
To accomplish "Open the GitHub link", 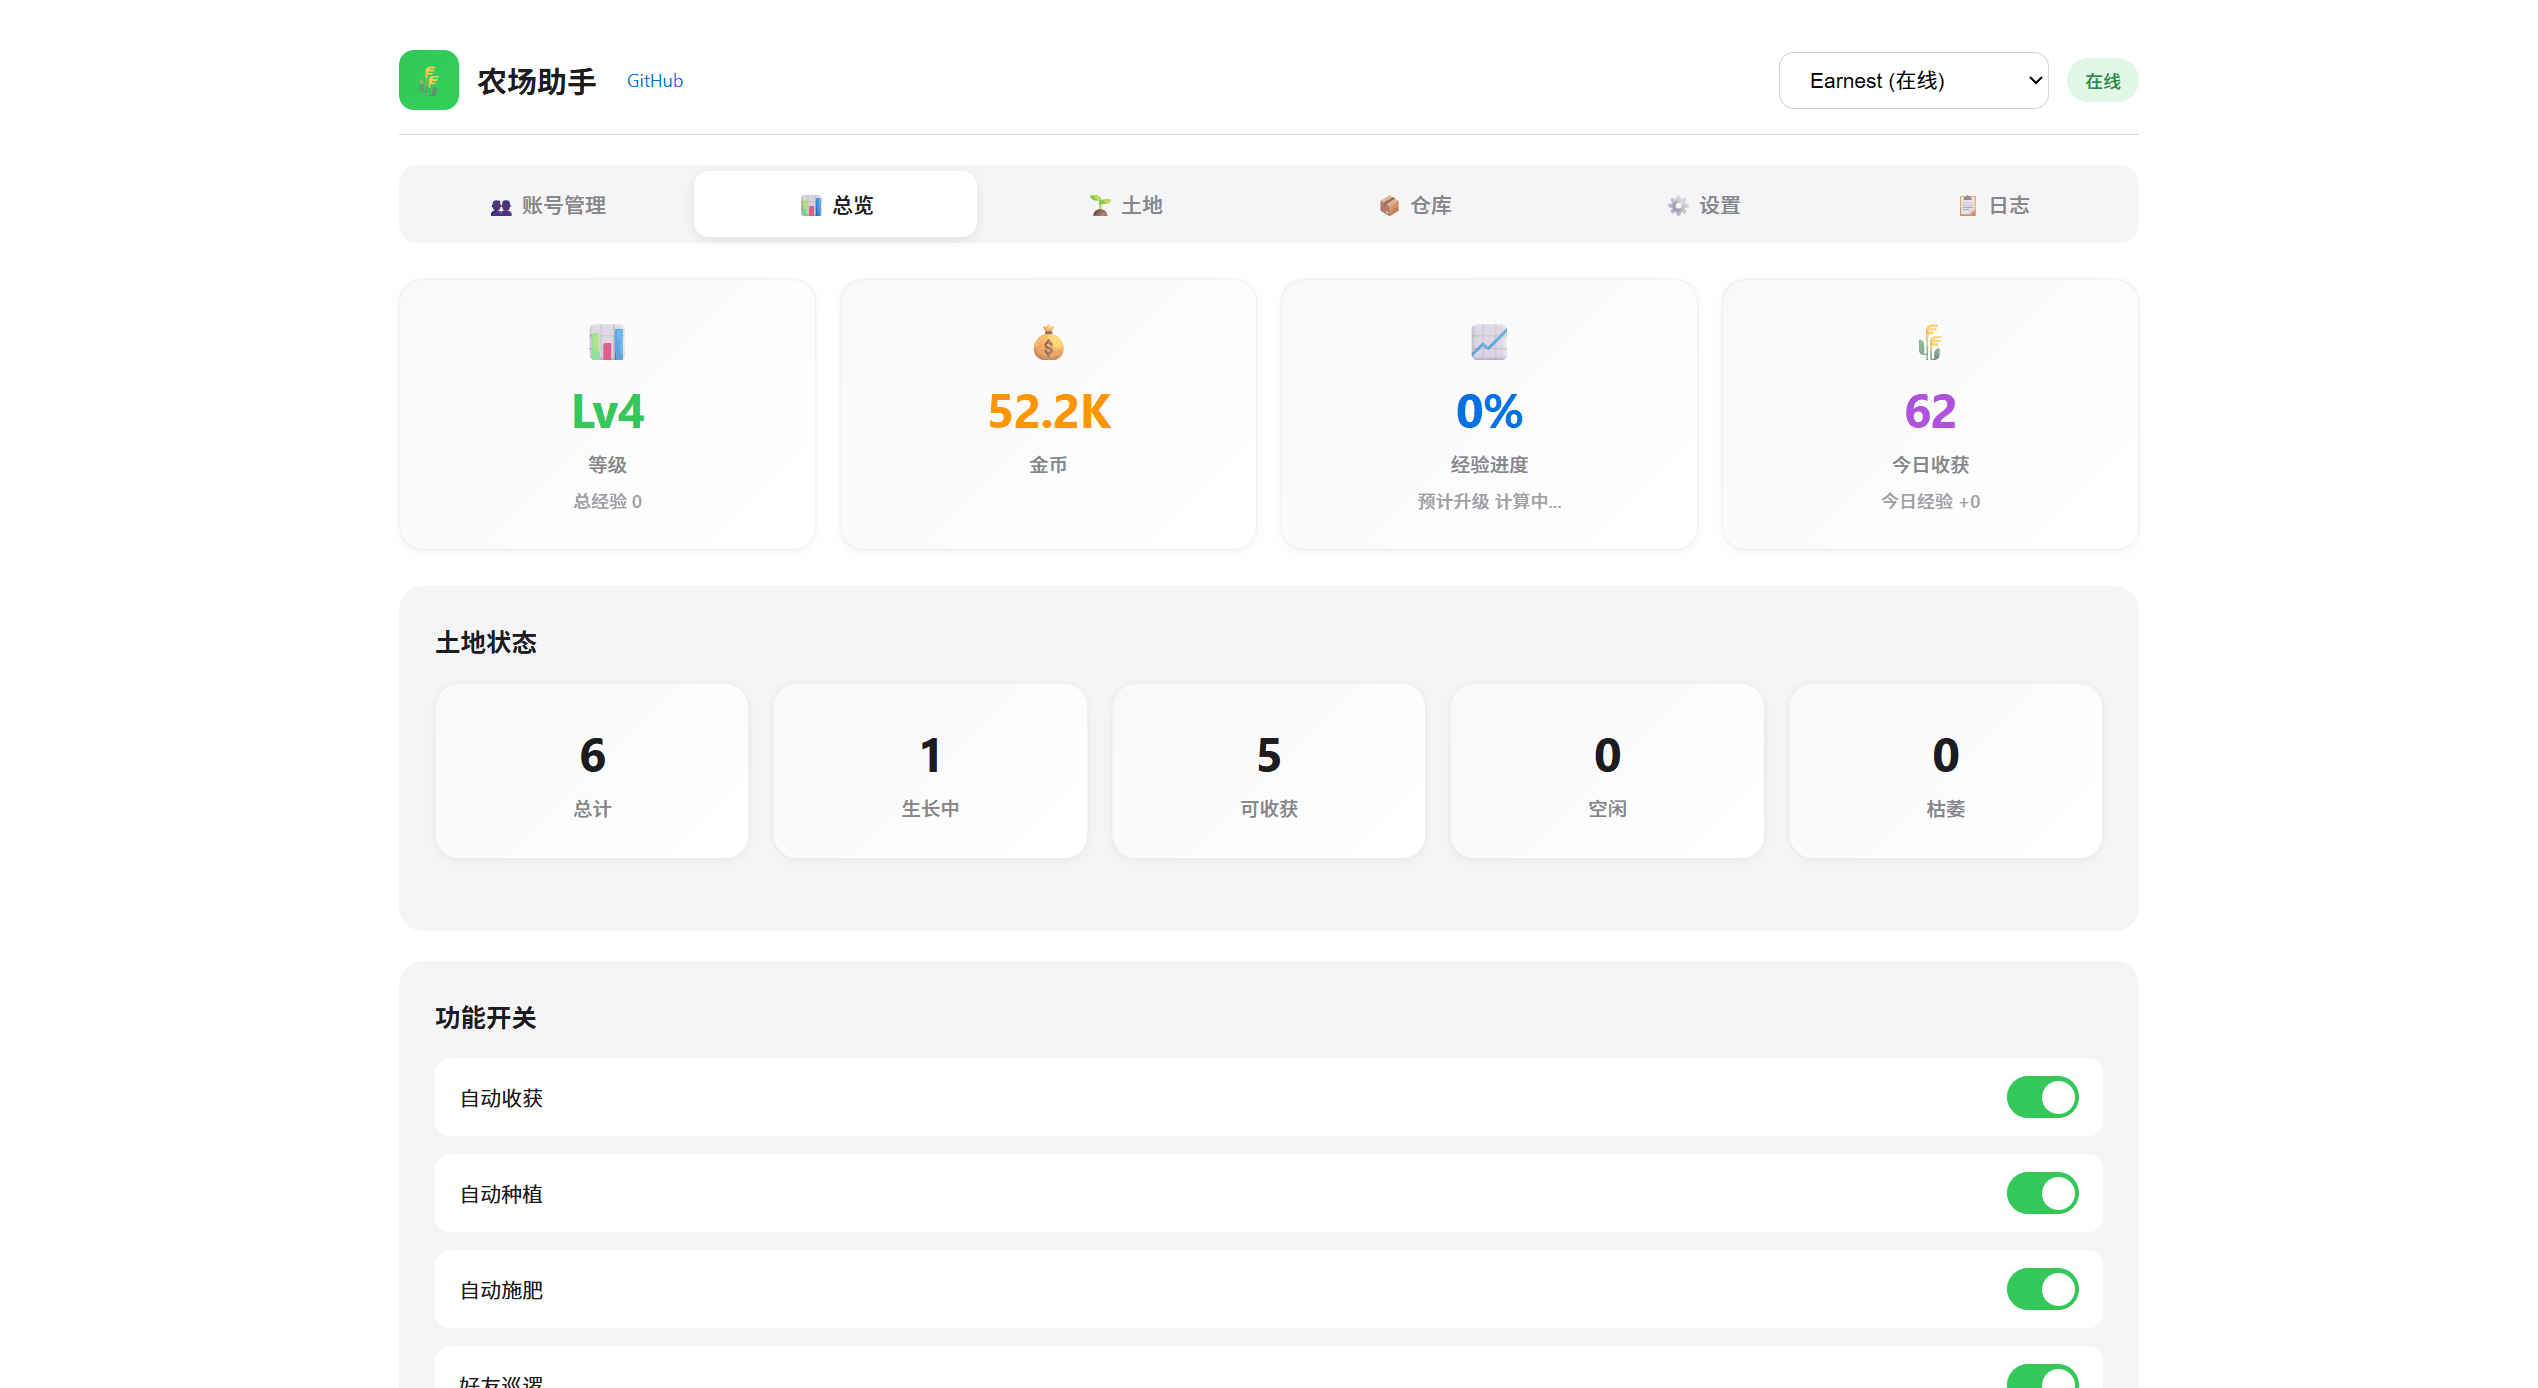I will pos(655,81).
